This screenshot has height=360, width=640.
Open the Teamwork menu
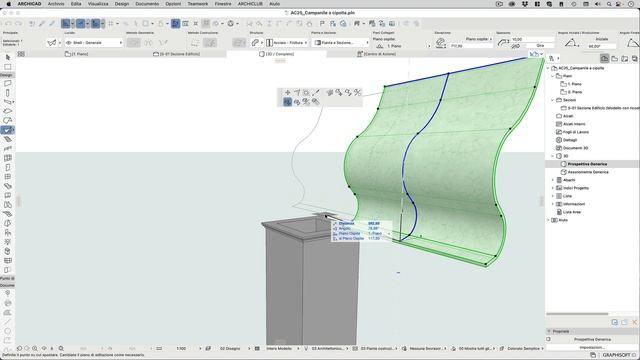198,4
